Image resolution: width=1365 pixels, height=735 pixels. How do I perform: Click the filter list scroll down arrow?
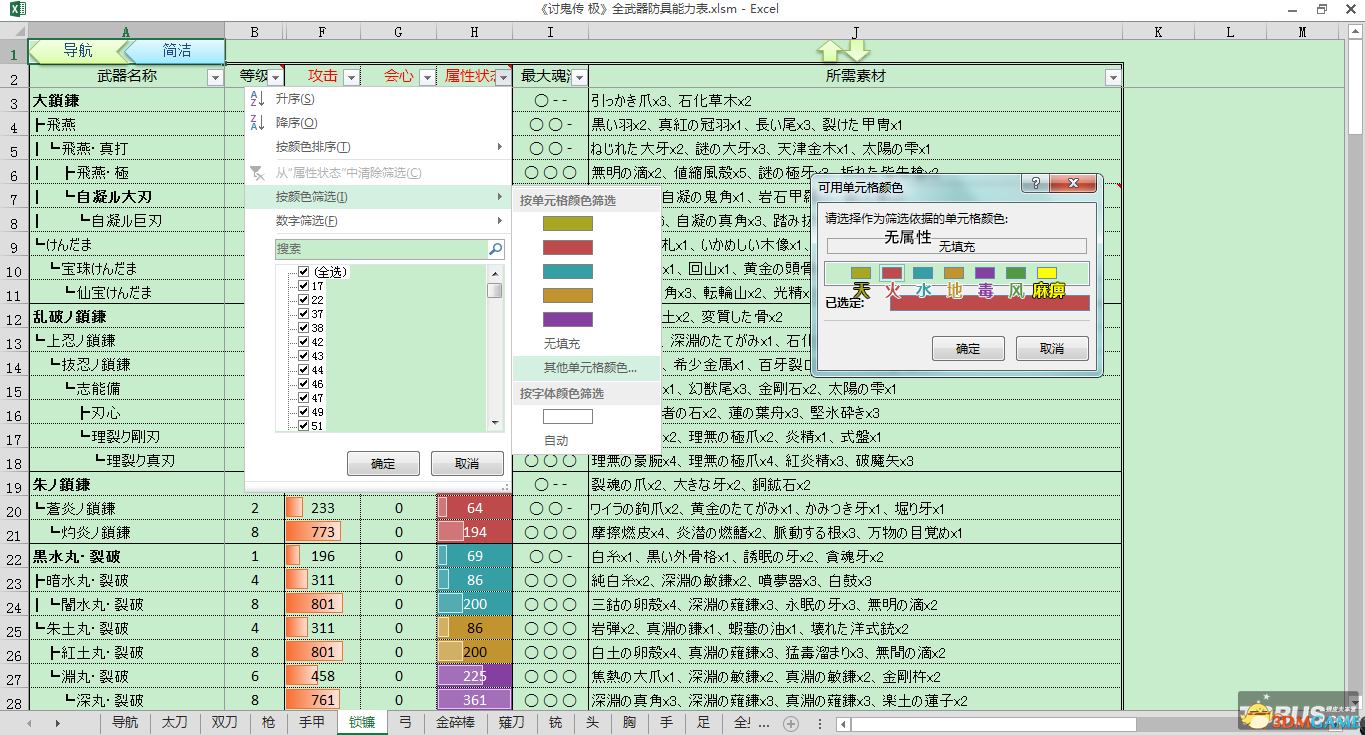pos(494,424)
